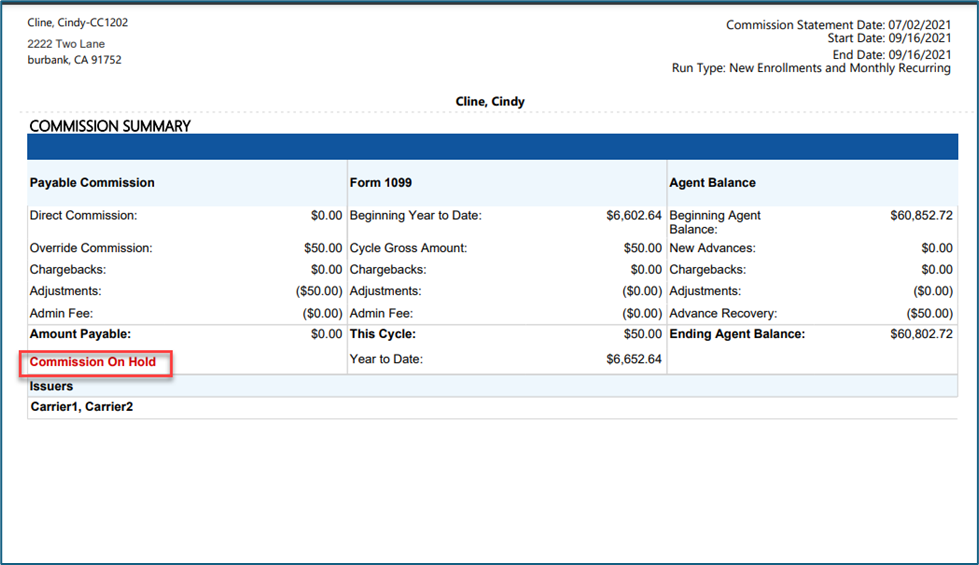Select the Form 1099 column header
The height and width of the screenshot is (565, 979).
(381, 183)
